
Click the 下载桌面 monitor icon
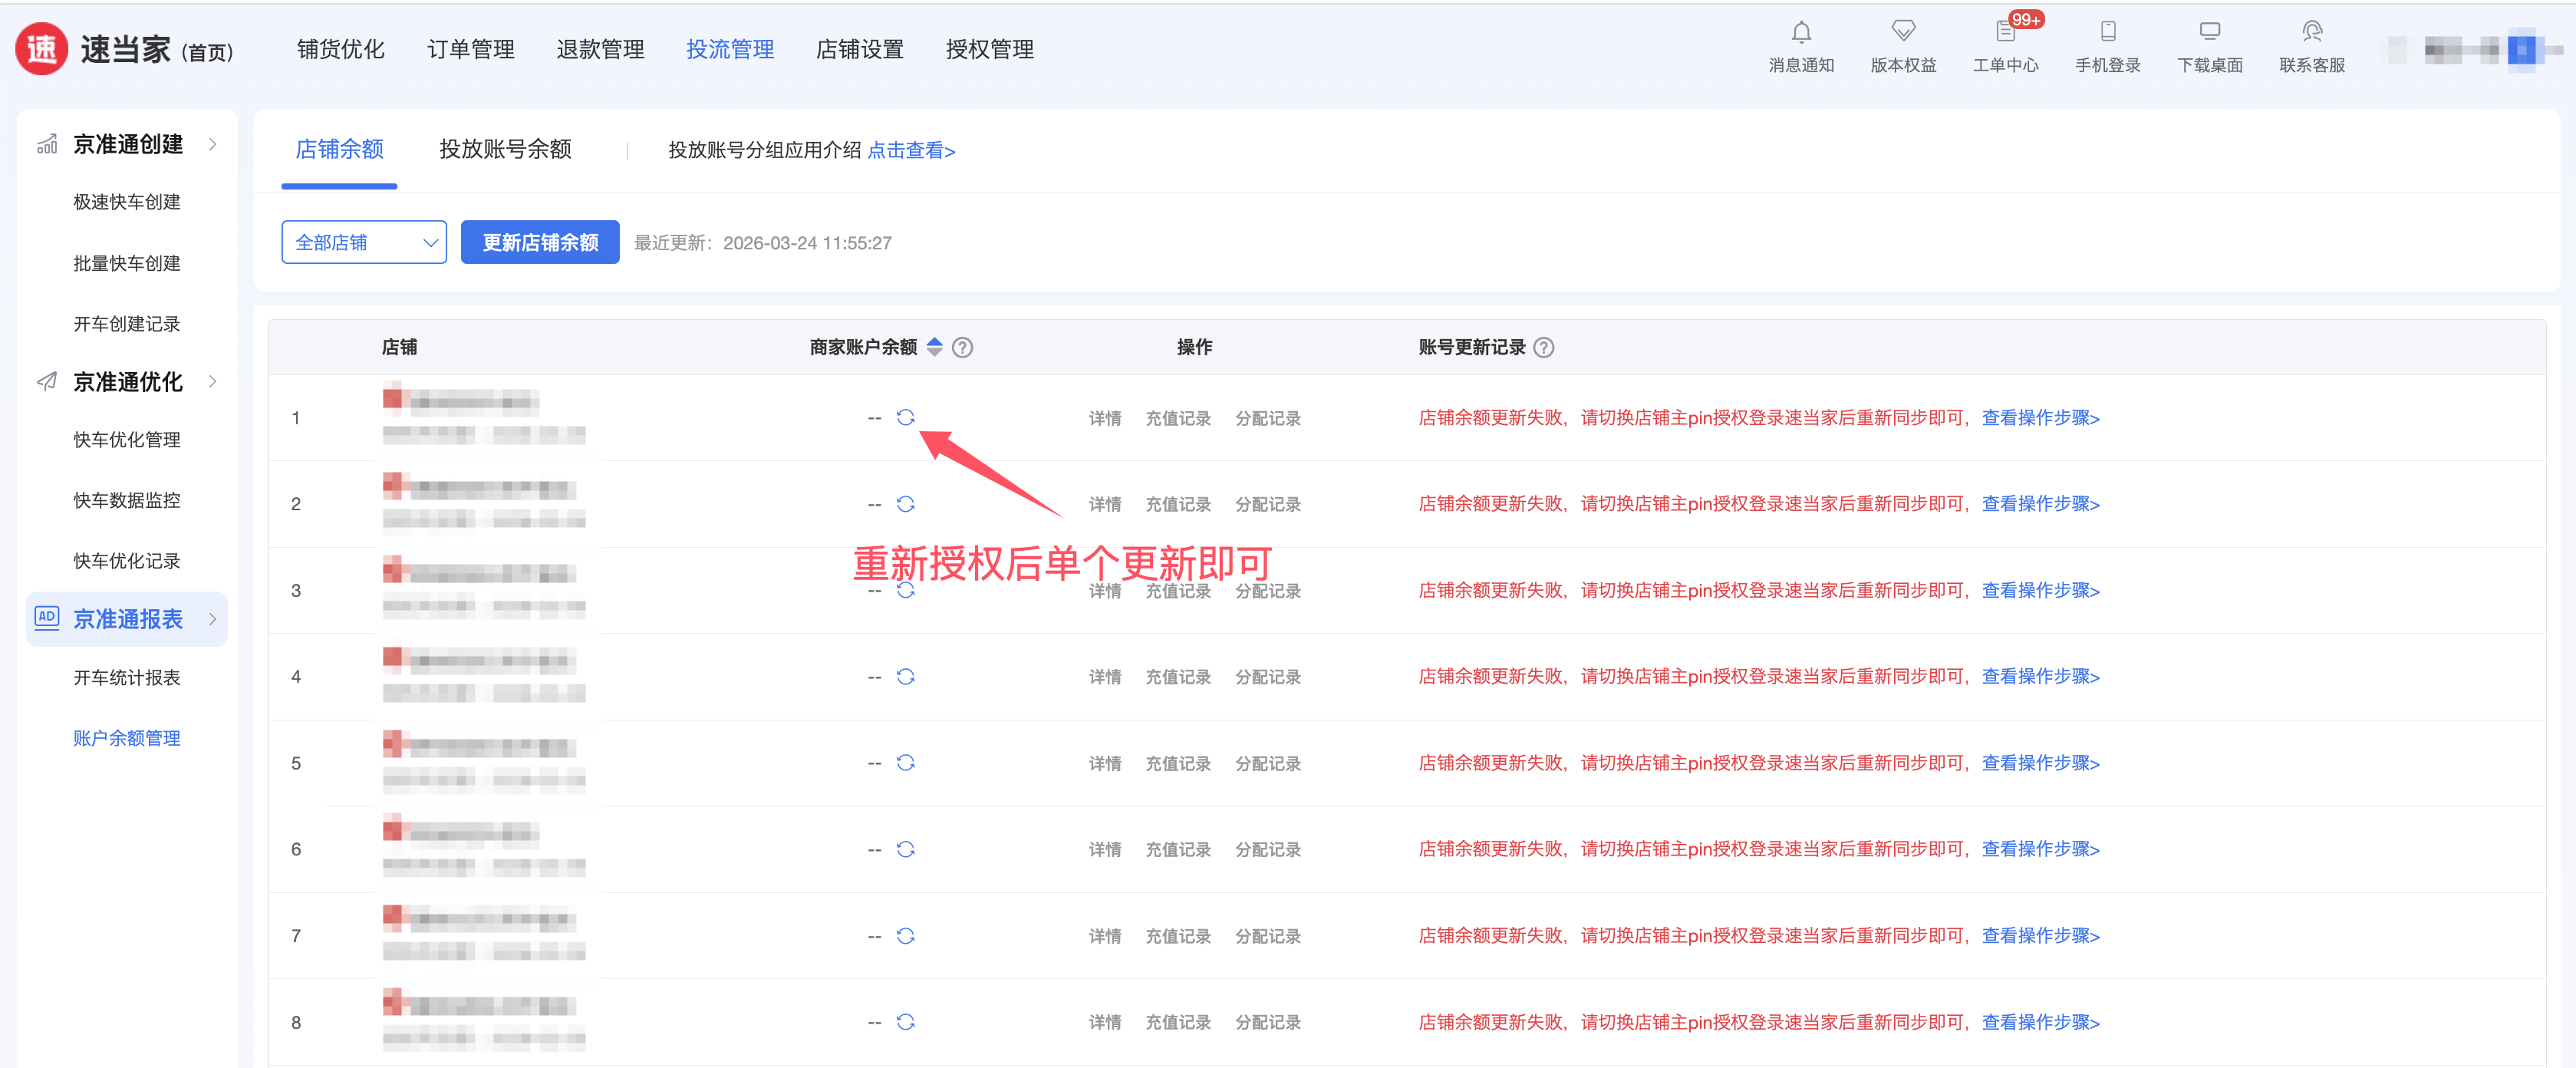pyautogui.click(x=2209, y=32)
